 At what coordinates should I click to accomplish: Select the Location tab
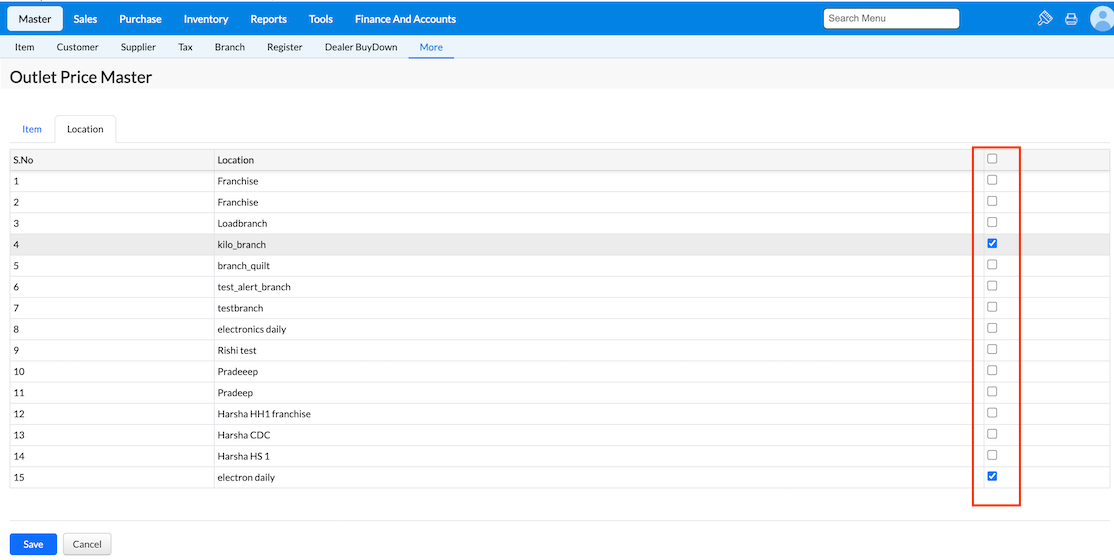coord(85,129)
